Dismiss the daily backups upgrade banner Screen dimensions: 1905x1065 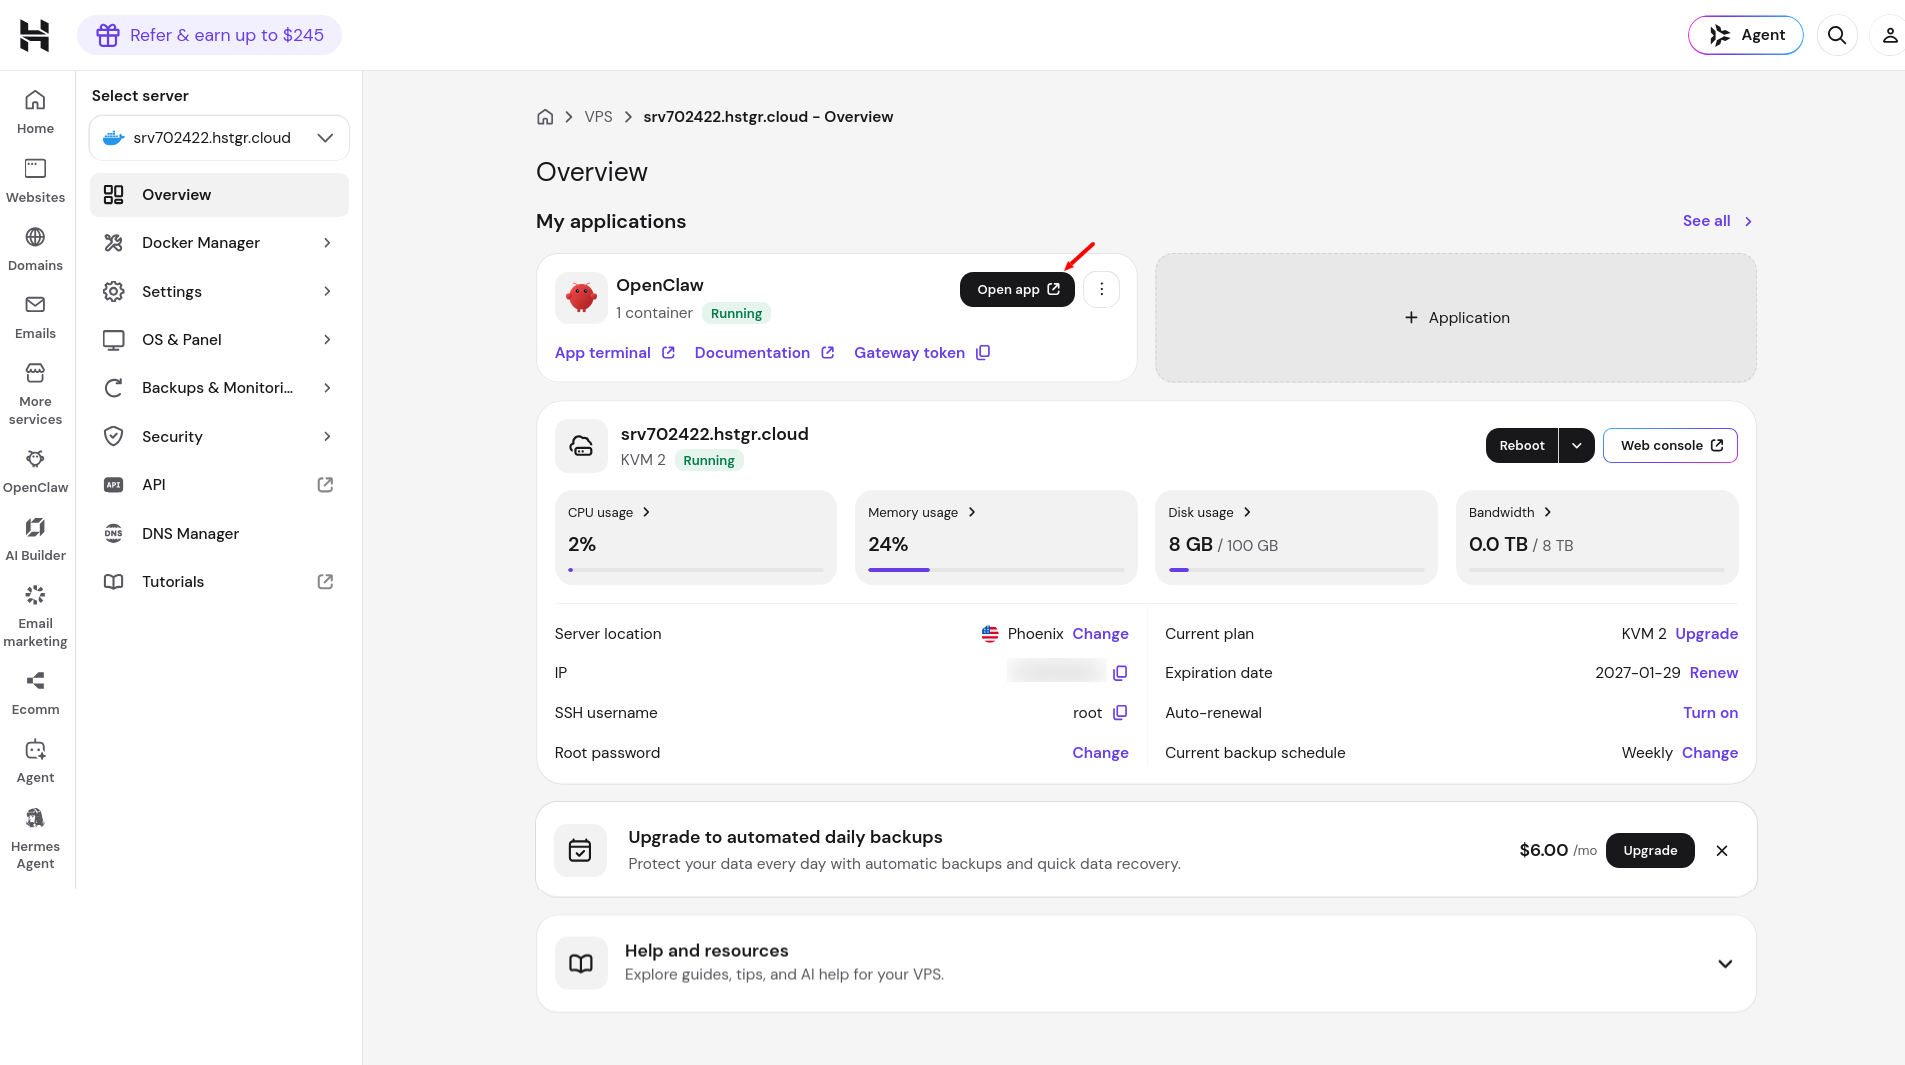[1722, 851]
